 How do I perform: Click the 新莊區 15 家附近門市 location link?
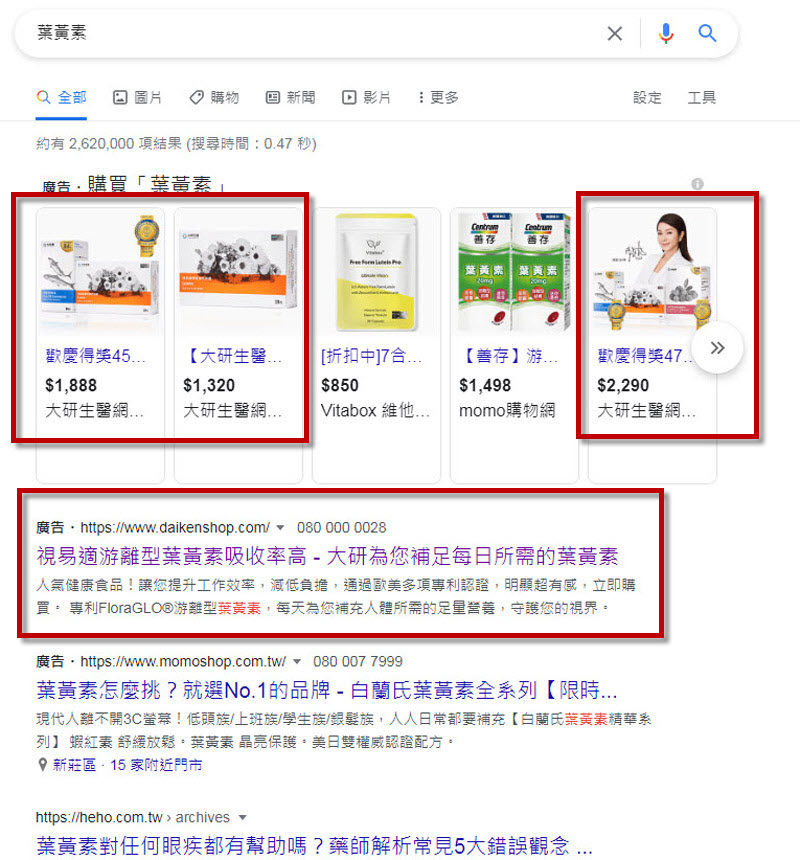point(127,765)
